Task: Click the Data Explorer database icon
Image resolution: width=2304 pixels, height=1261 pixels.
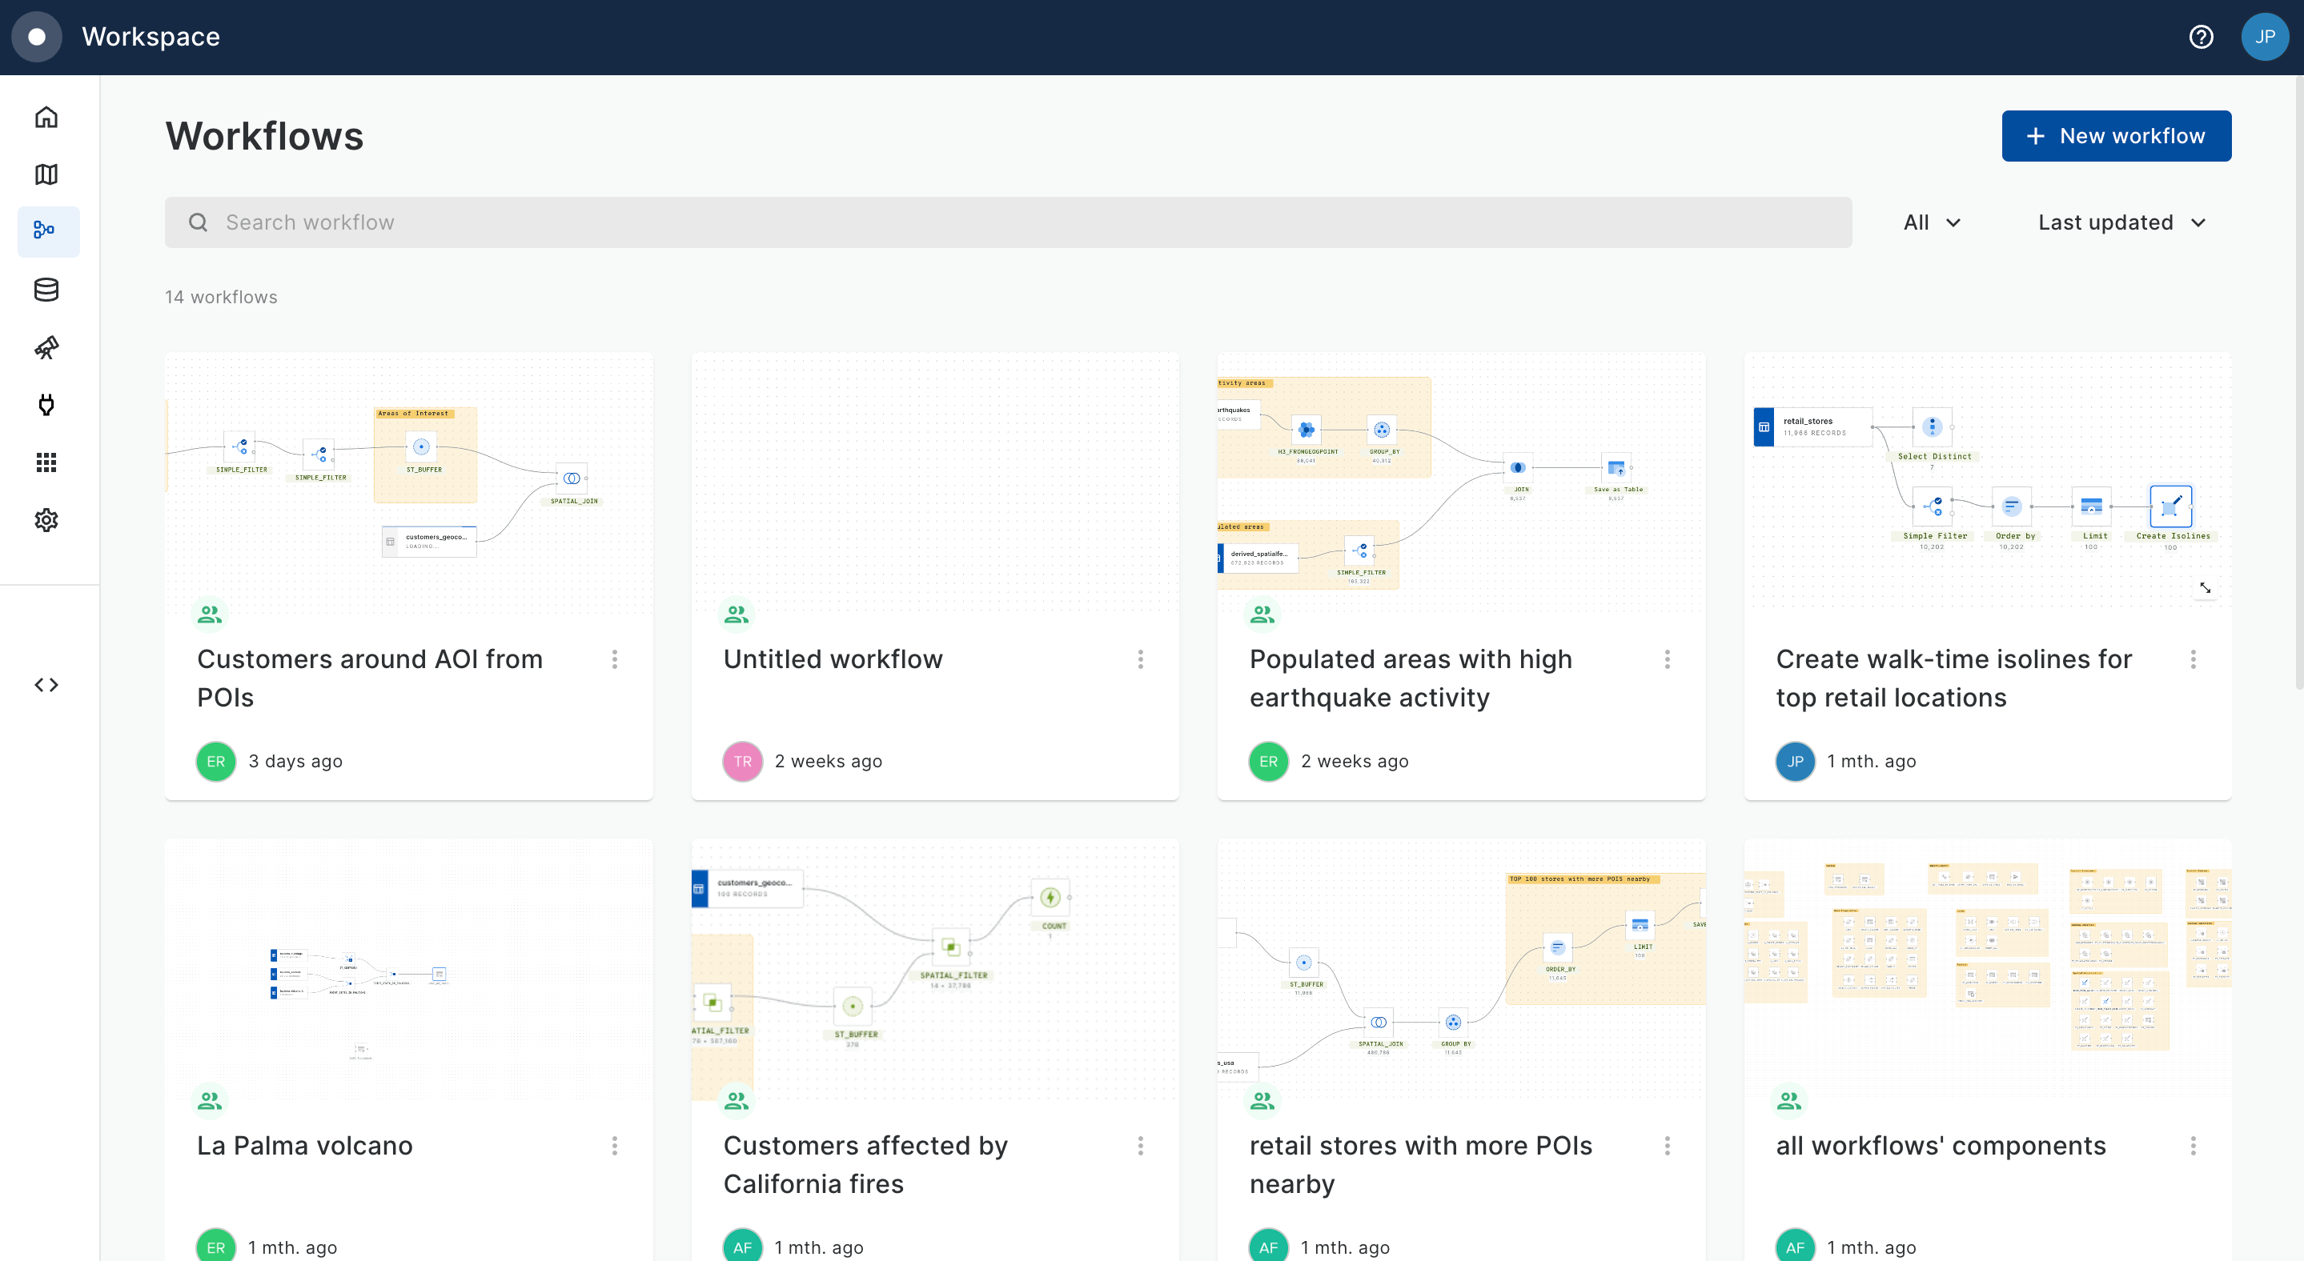Action: click(x=46, y=290)
